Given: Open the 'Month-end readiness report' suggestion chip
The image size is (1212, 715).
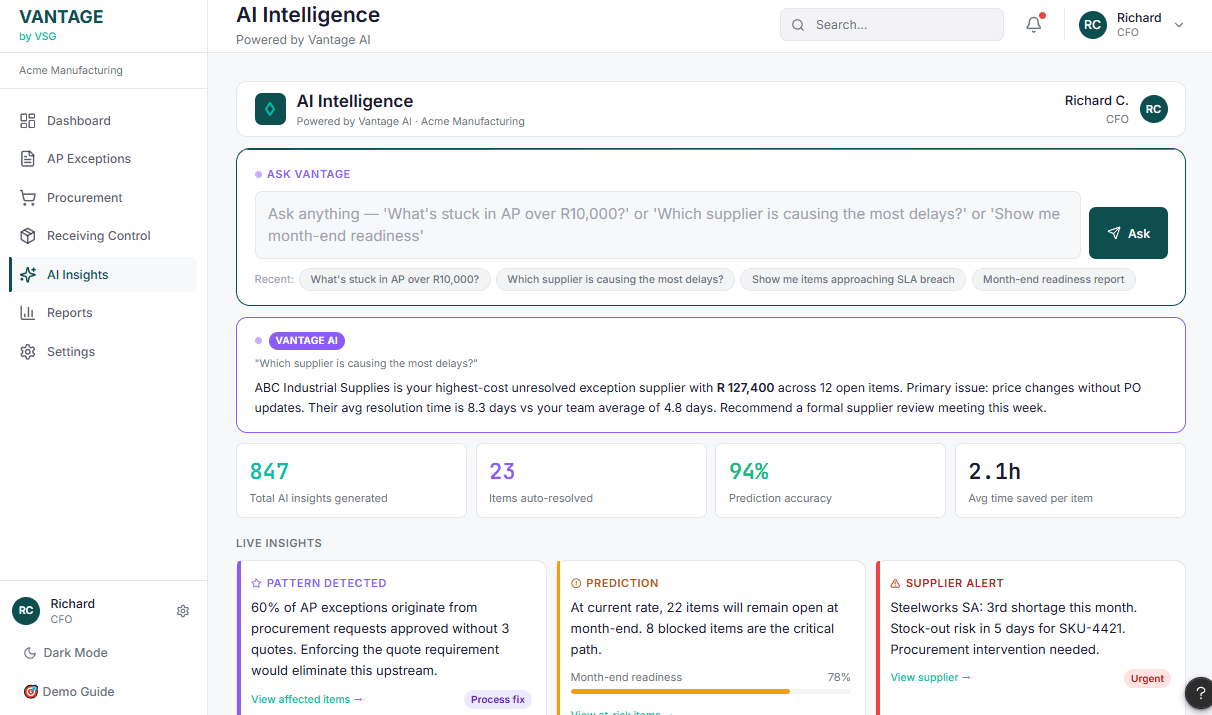Looking at the screenshot, I should pos(1053,279).
